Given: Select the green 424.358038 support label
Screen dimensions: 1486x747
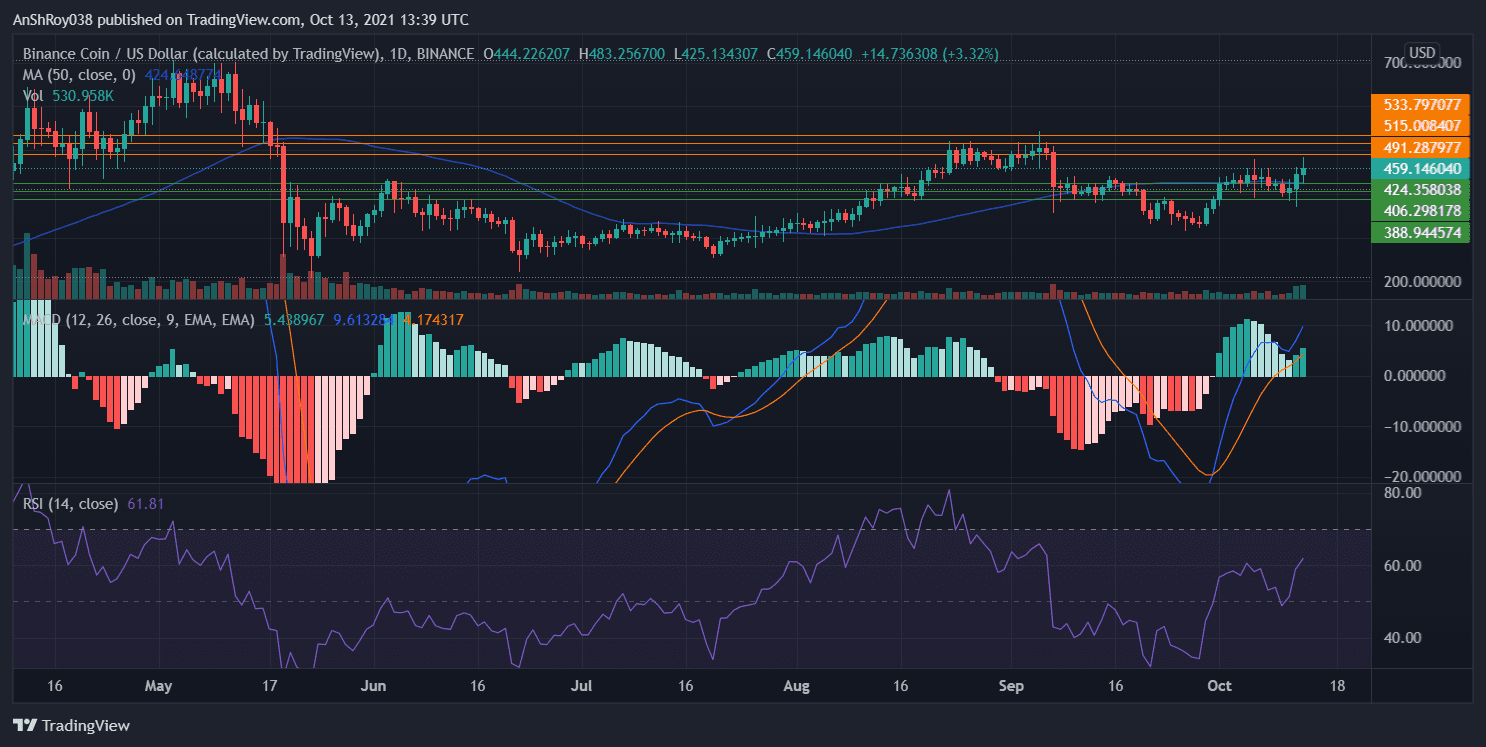Looking at the screenshot, I should 1419,190.
